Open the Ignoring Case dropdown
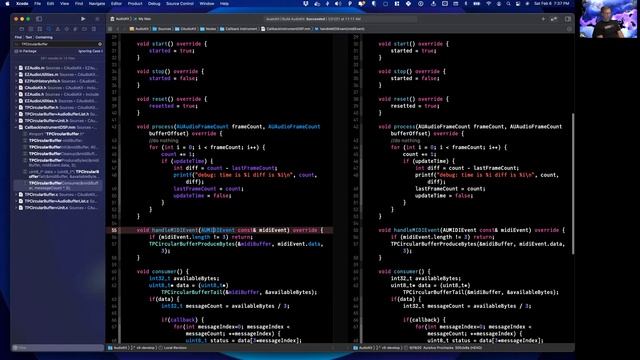Screen dimensions: 640x360 (x=90, y=51)
